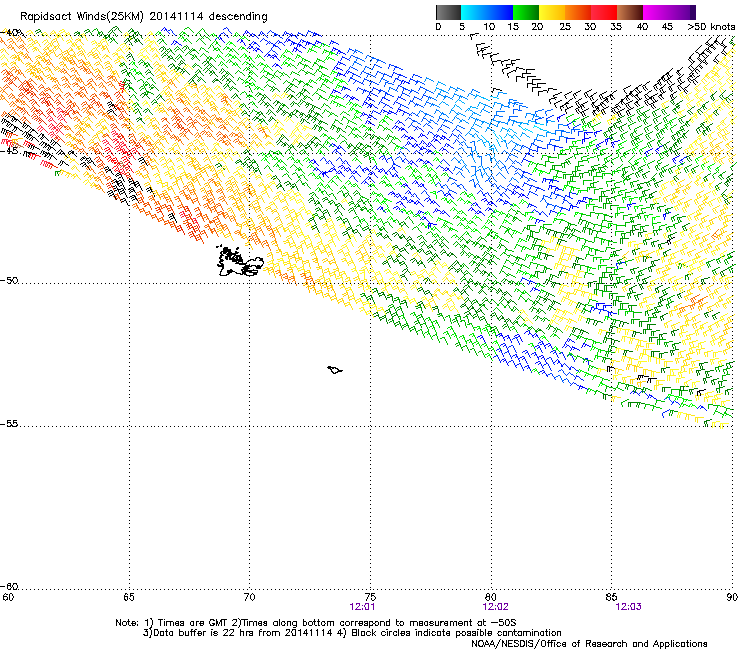Click the green 15-20 knots legend swatch
Viewport: 740px width, 650px height.
click(x=526, y=12)
